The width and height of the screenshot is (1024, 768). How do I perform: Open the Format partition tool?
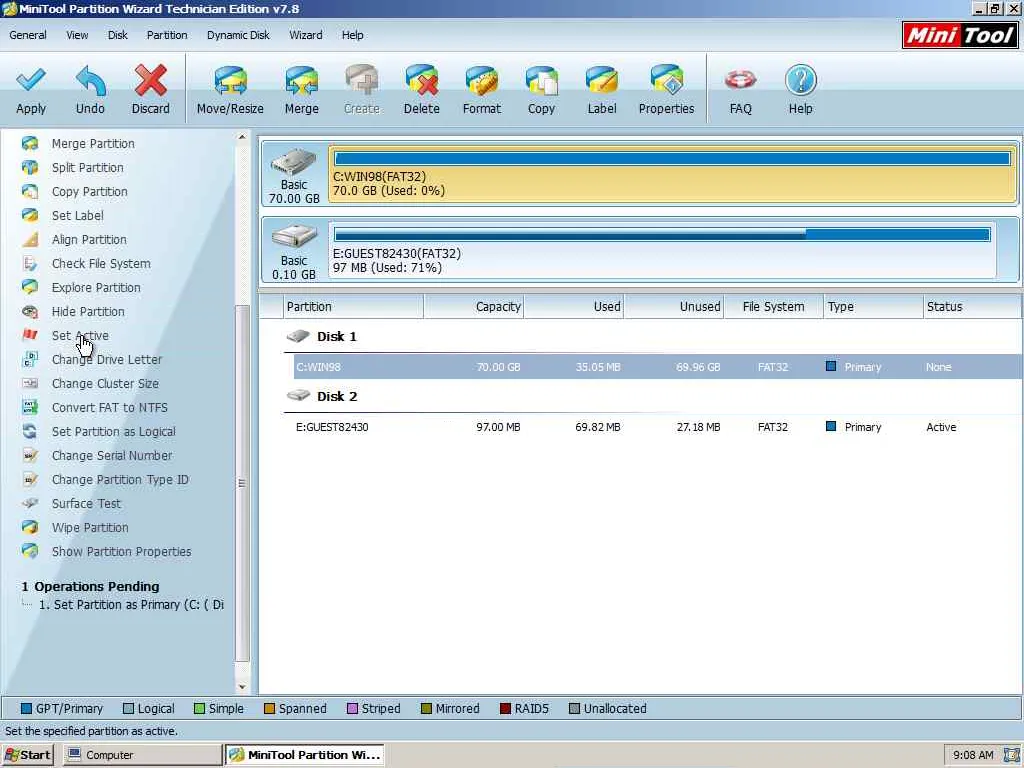point(481,90)
